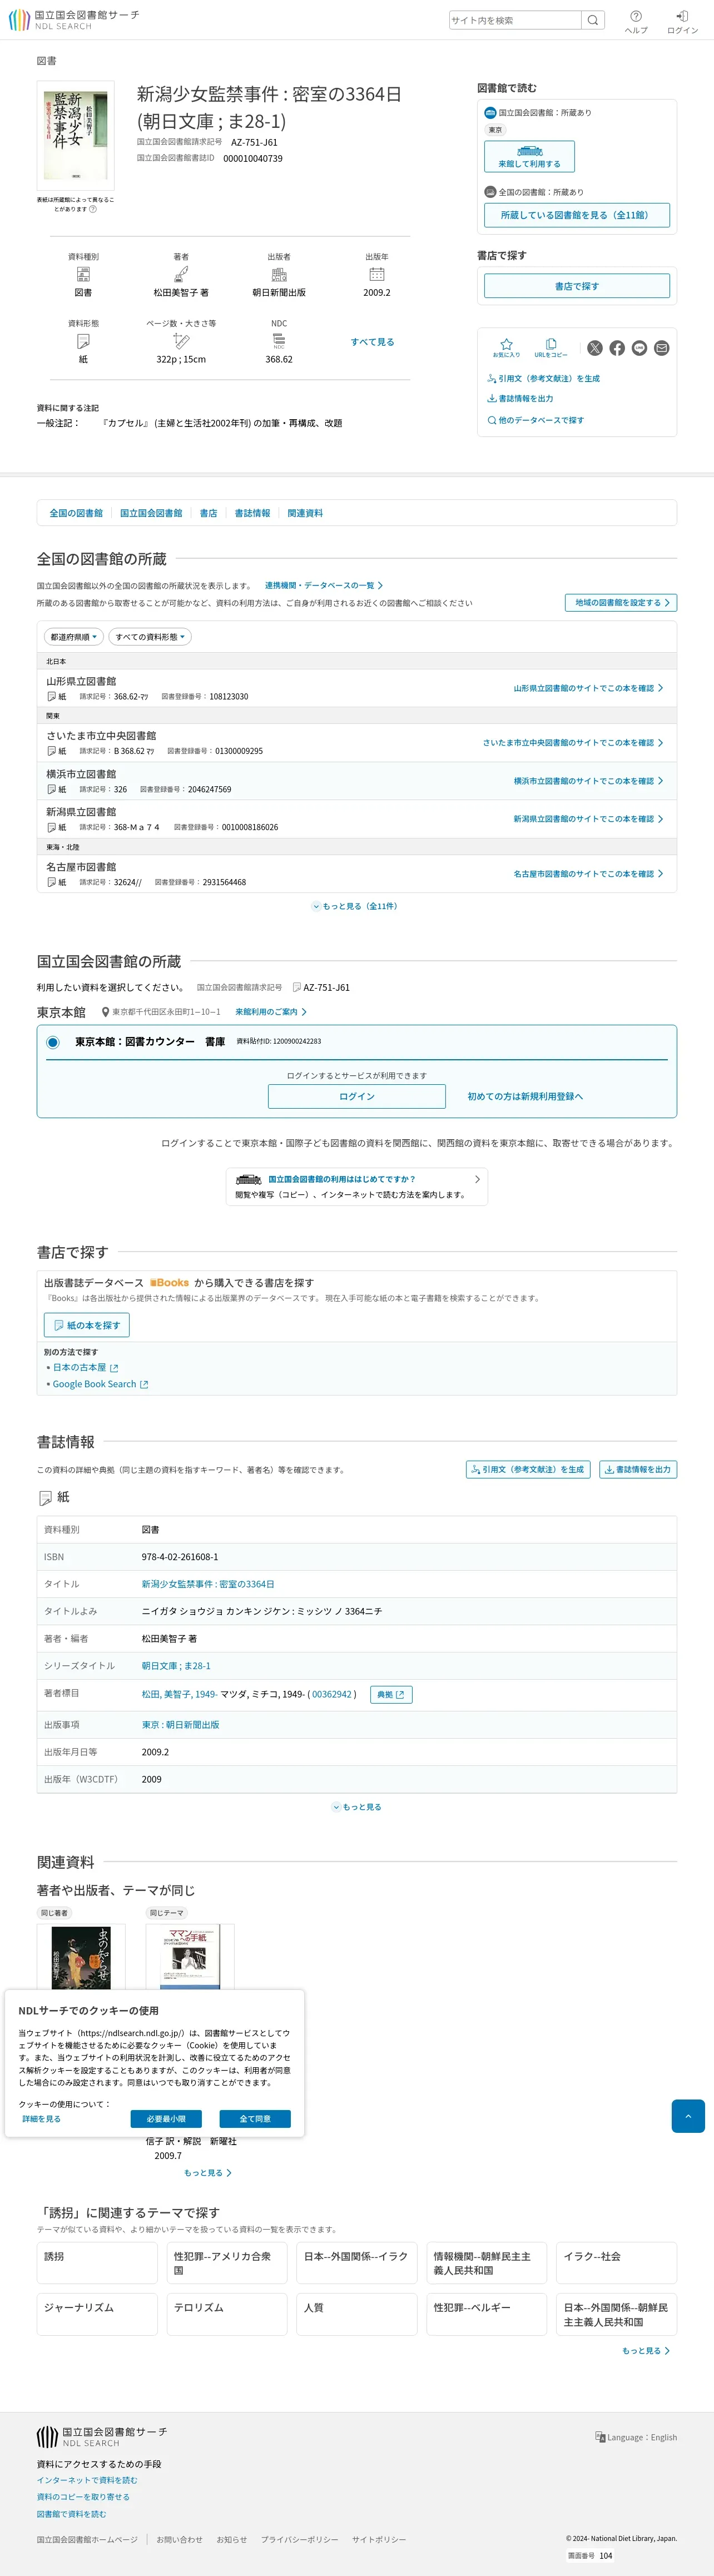This screenshot has height=2576, width=714.
Task: Jump to 書誌情報 tab
Action: click(x=252, y=513)
